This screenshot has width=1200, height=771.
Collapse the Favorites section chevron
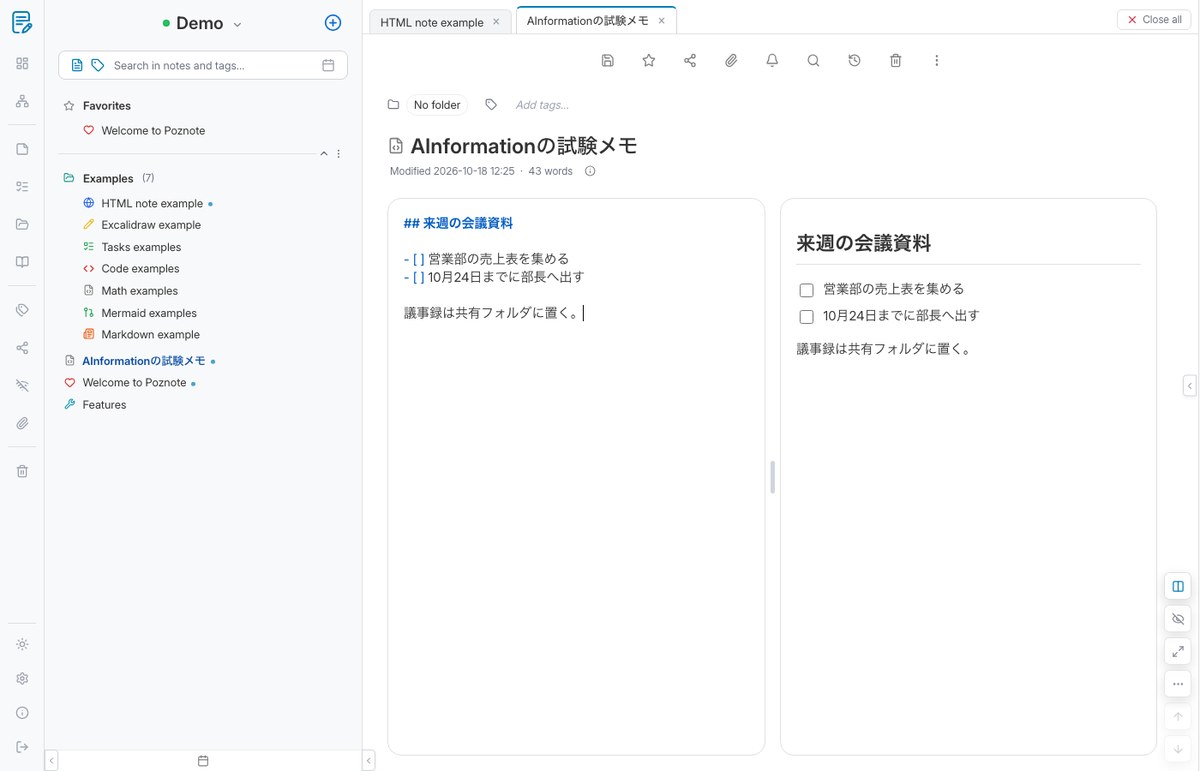(x=323, y=154)
